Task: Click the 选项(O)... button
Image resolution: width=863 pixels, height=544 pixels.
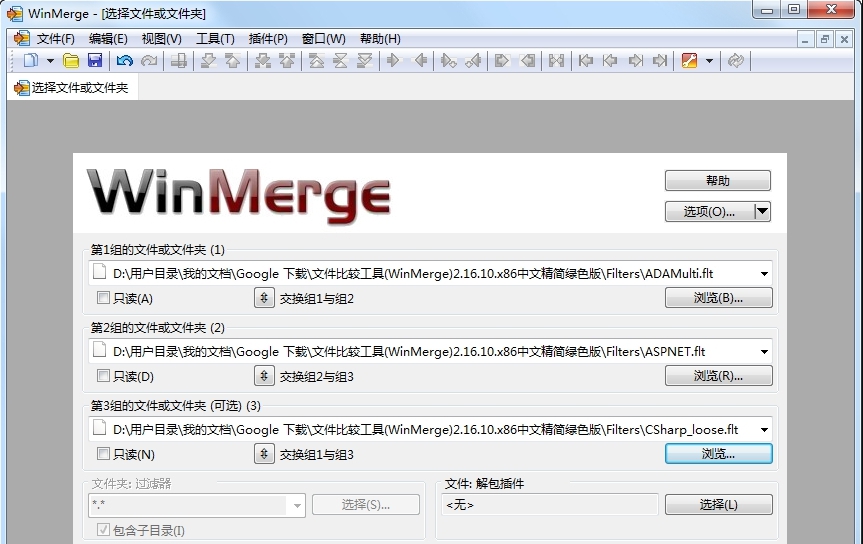Action: (x=709, y=211)
